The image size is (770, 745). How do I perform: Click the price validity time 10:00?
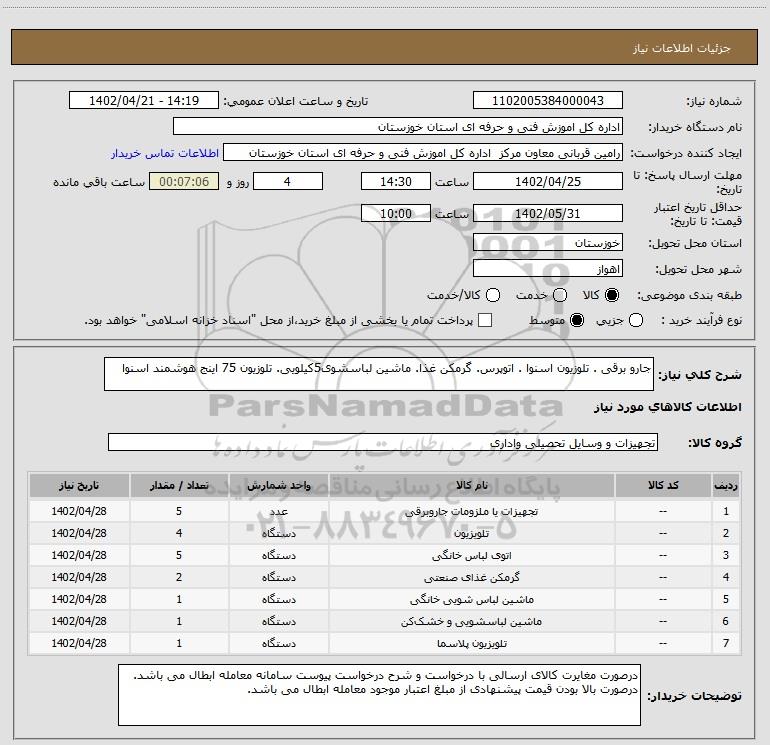pos(396,214)
